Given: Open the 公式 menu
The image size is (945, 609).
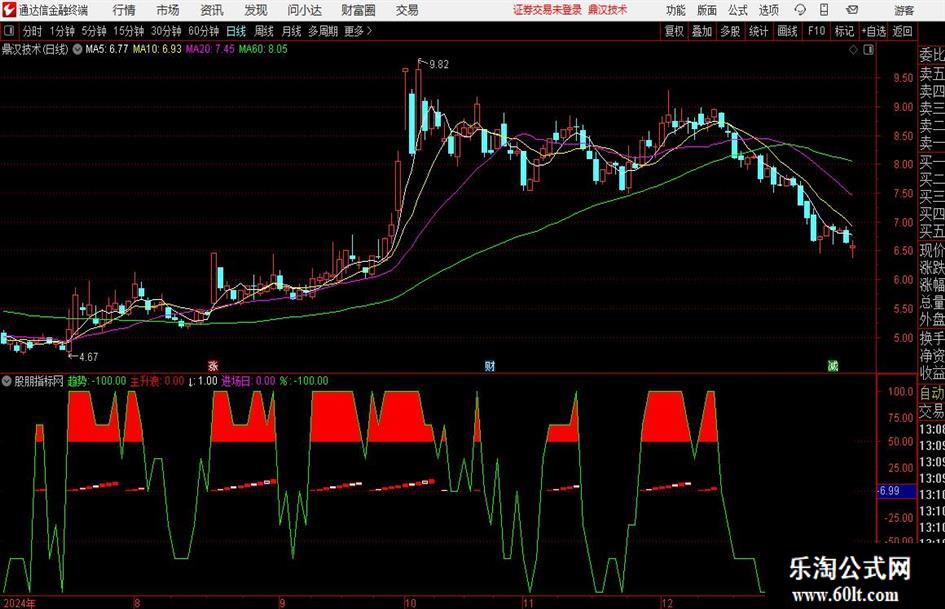Looking at the screenshot, I should click(x=738, y=10).
